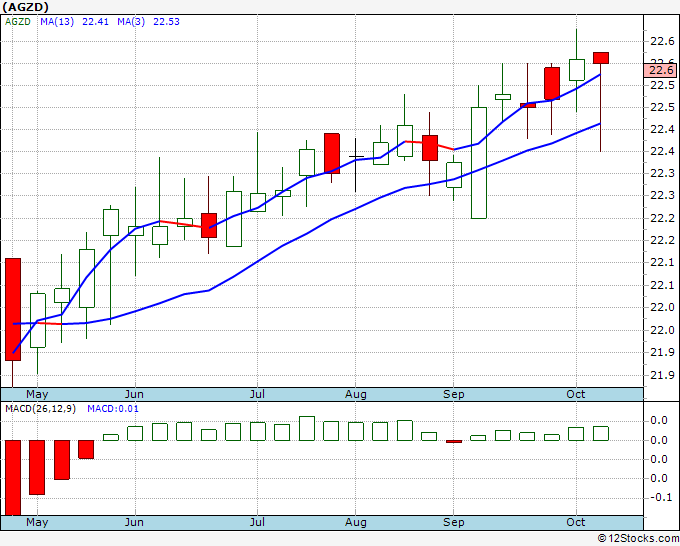Click the tall red candle before May
Screen dimensions: 680x546
click(13, 309)
